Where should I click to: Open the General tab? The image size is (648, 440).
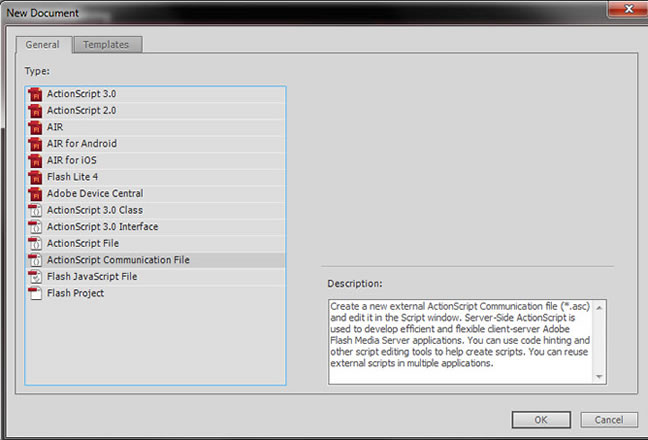coord(43,45)
